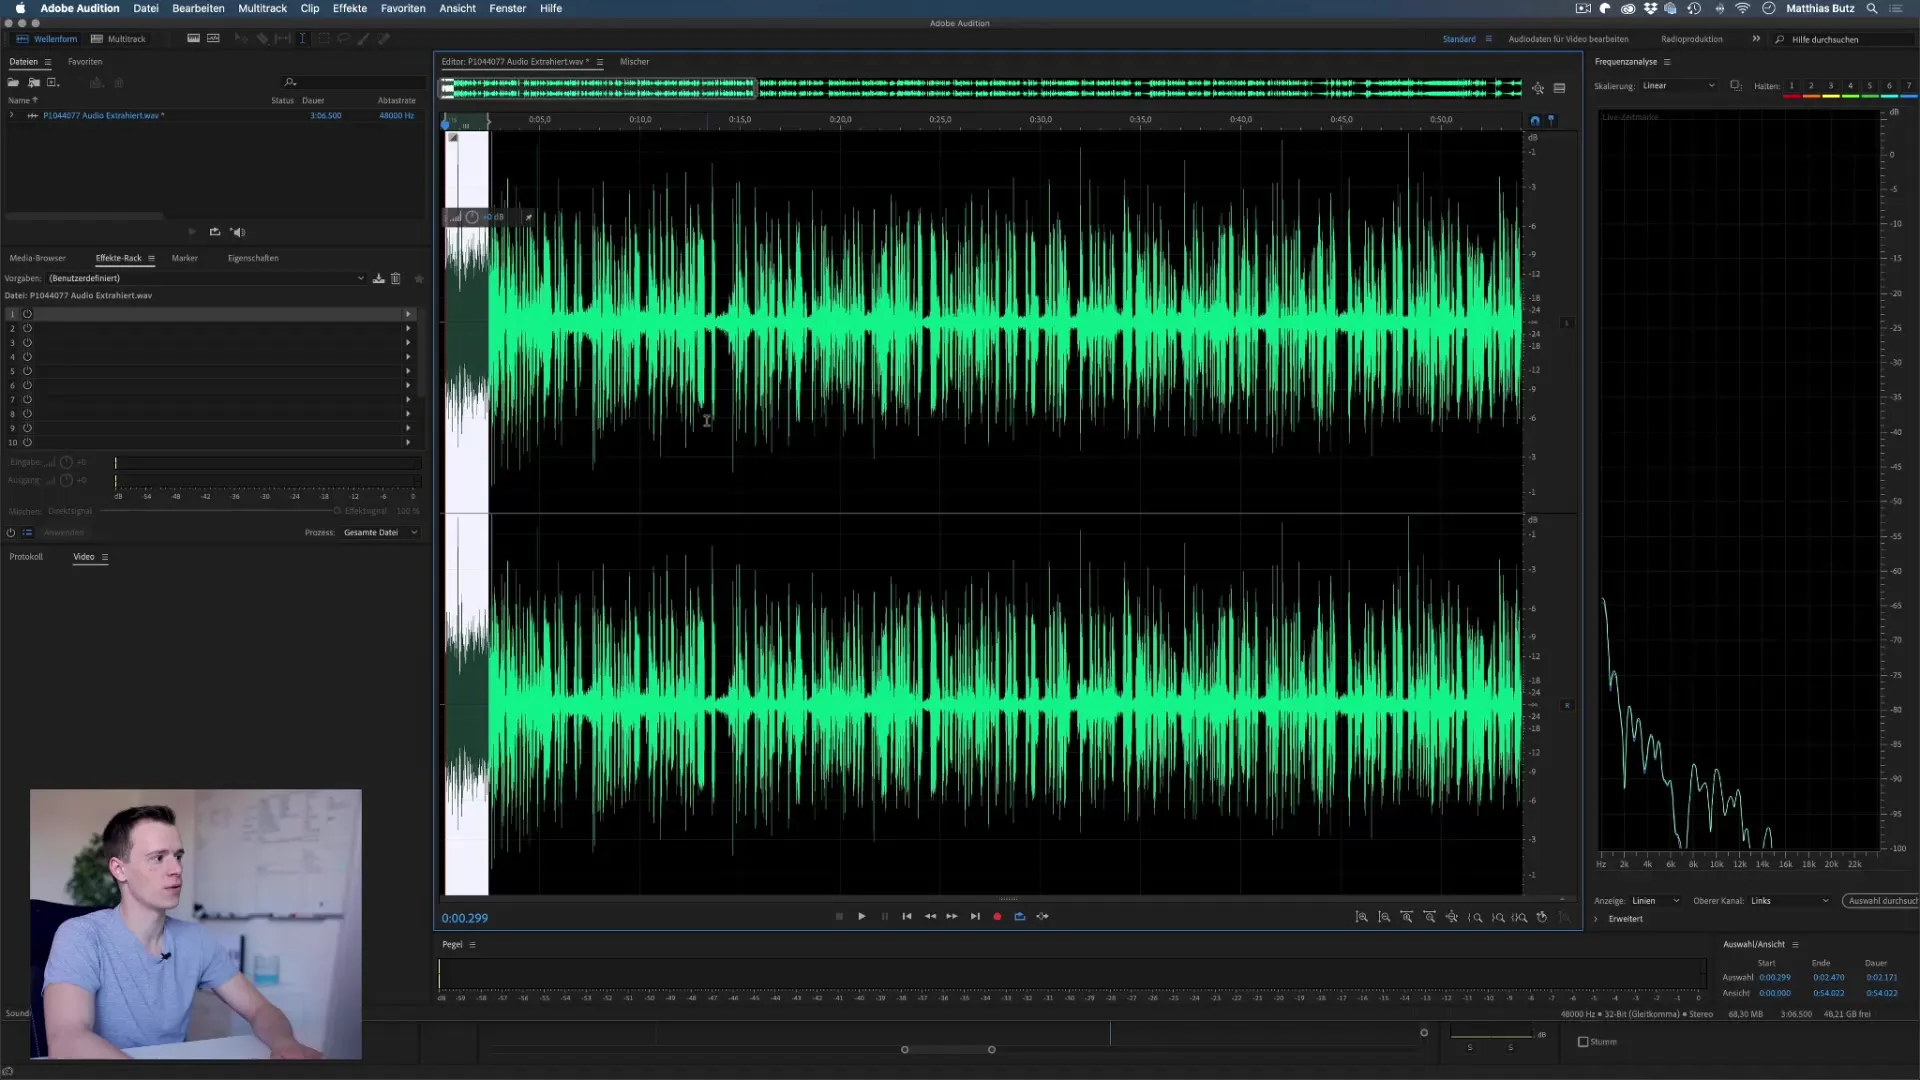Toggle Skip Selection transport button
The height and width of the screenshot is (1080, 1920).
click(x=1043, y=917)
